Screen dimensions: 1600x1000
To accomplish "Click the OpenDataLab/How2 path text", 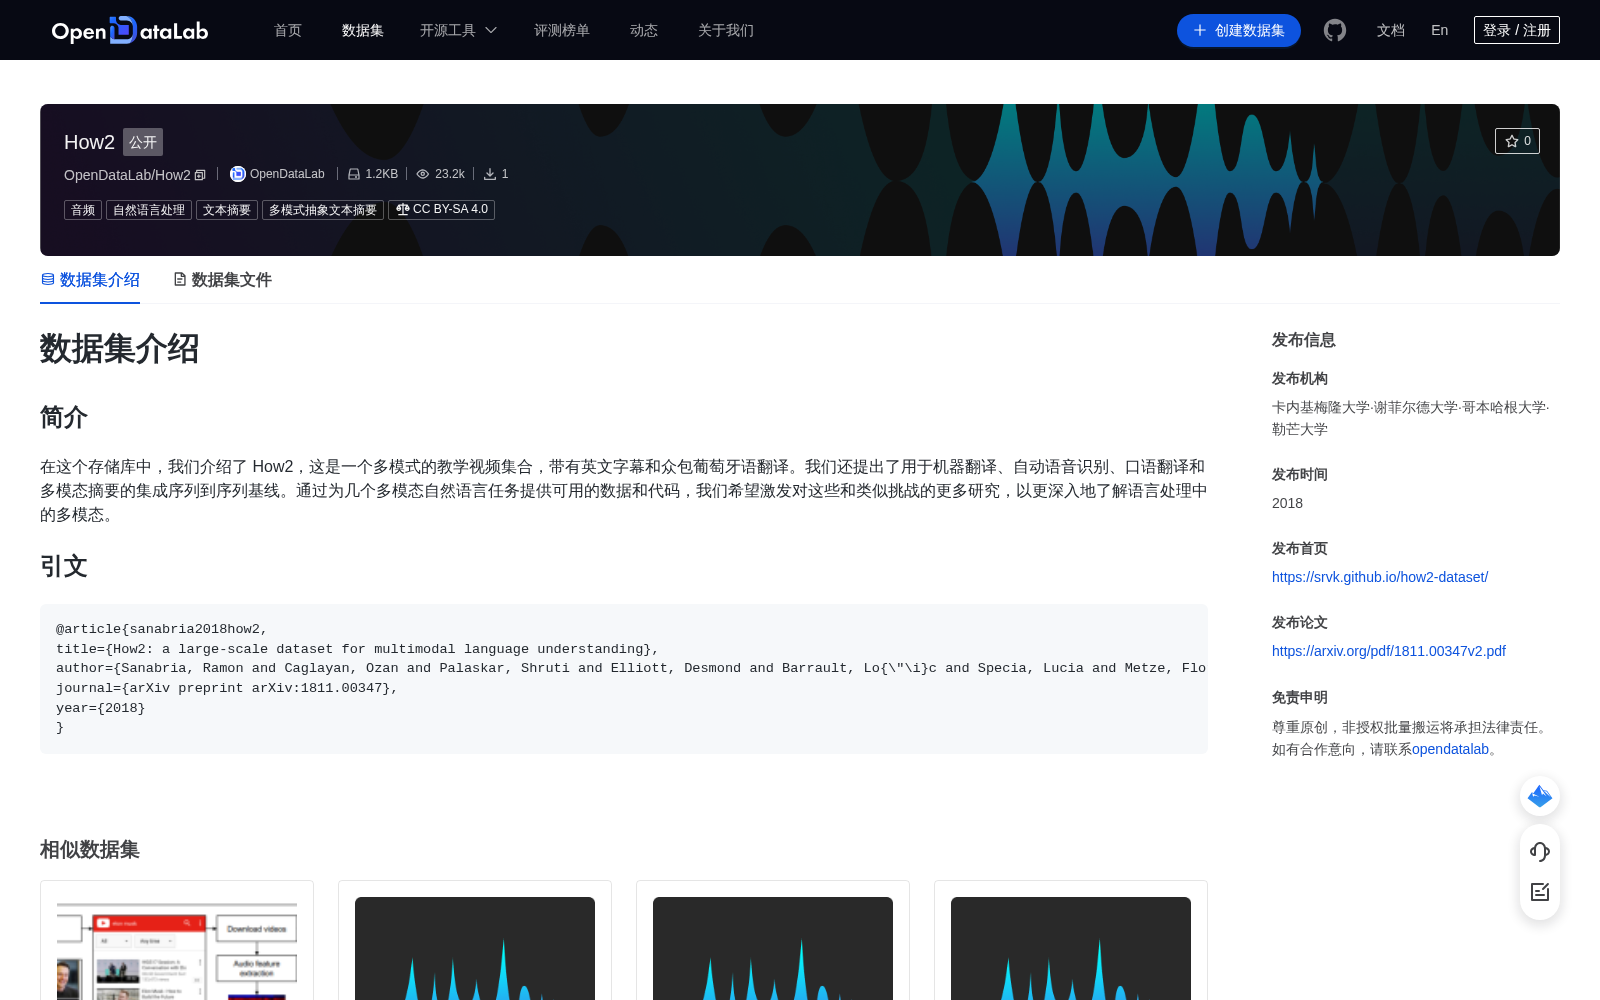I will (x=127, y=175).
